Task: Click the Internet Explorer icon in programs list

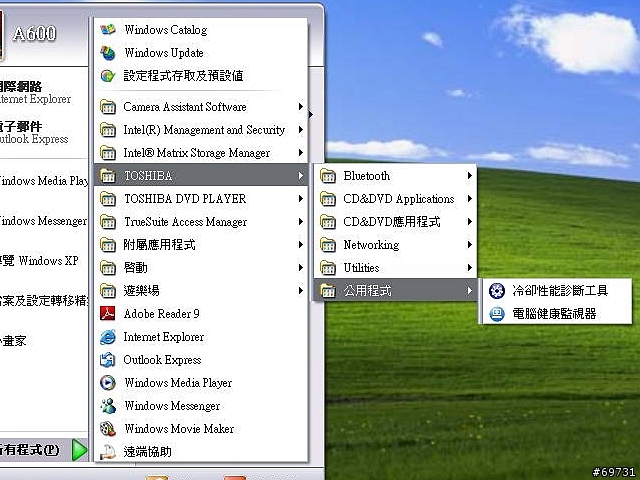Action: pos(108,337)
